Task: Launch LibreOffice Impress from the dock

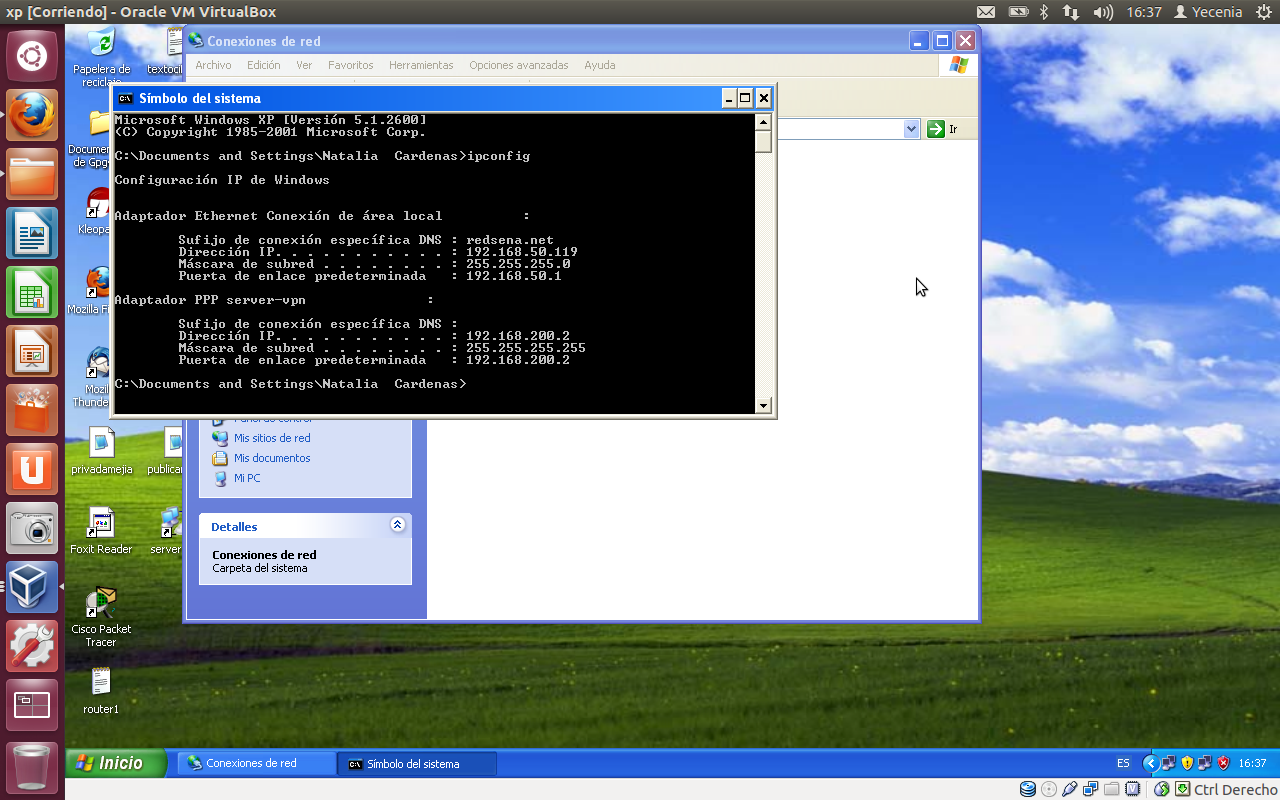Action: pos(32,351)
